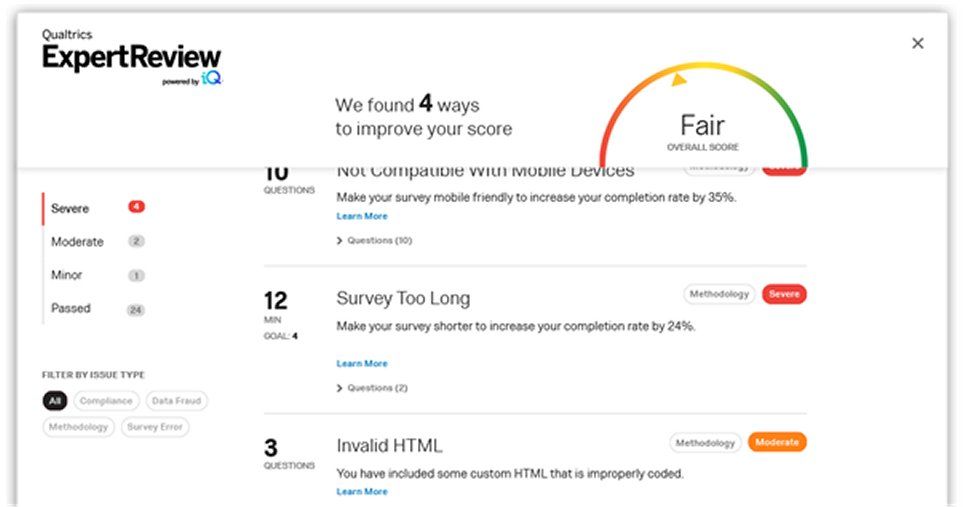This screenshot has width=970, height=507.
Task: Enable the Methodology filter chip
Action: 78,427
